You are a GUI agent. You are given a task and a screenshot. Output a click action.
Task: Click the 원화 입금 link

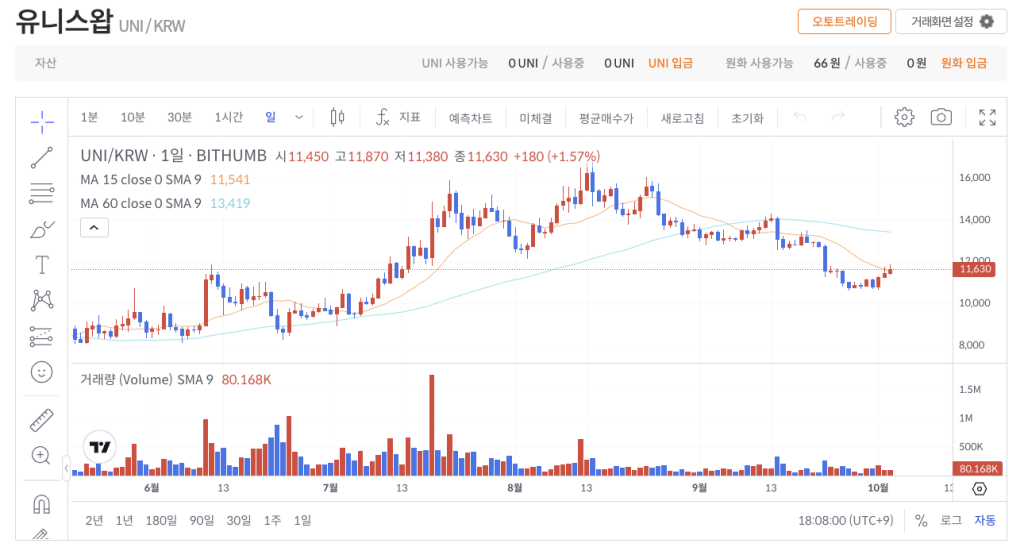963,63
